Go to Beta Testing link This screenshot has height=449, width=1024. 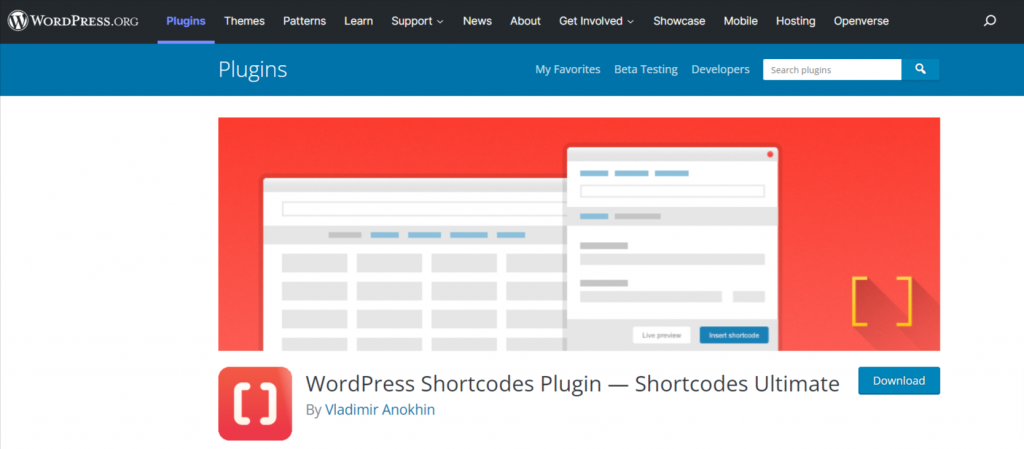(x=646, y=69)
